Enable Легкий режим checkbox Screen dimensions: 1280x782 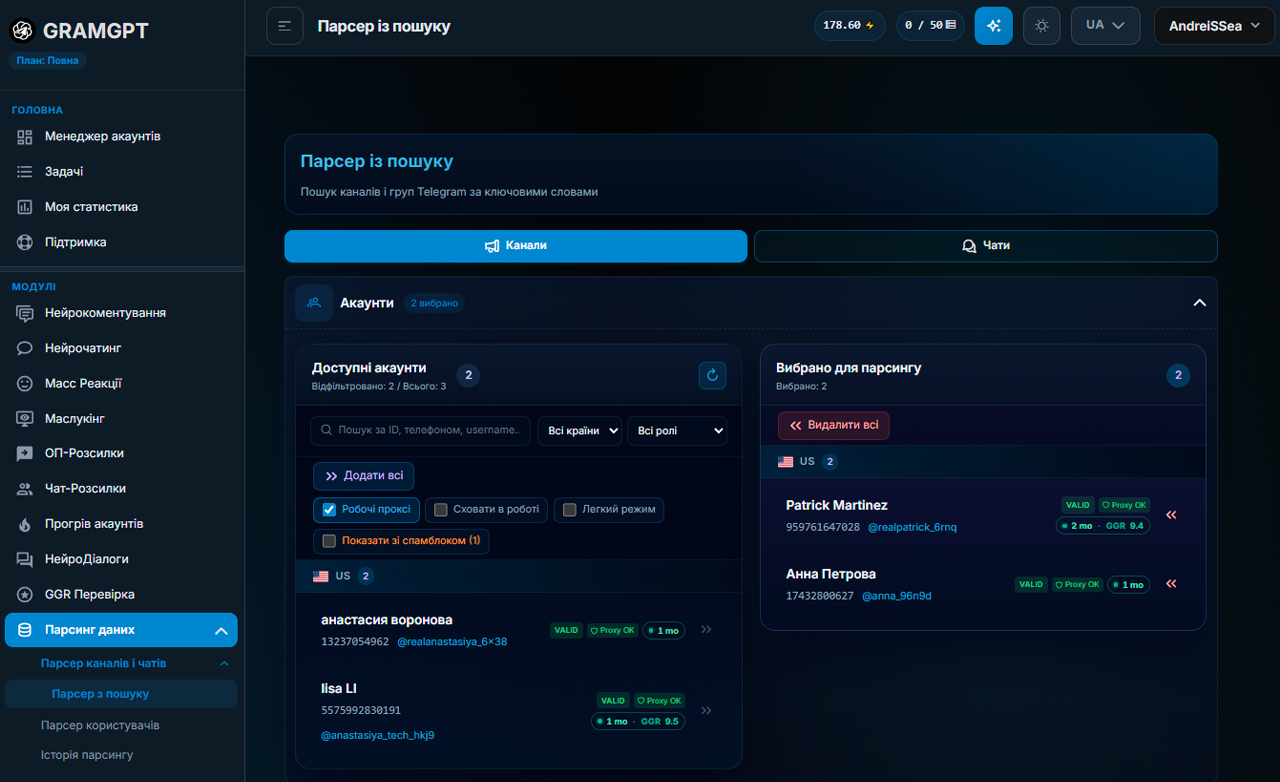pos(570,510)
